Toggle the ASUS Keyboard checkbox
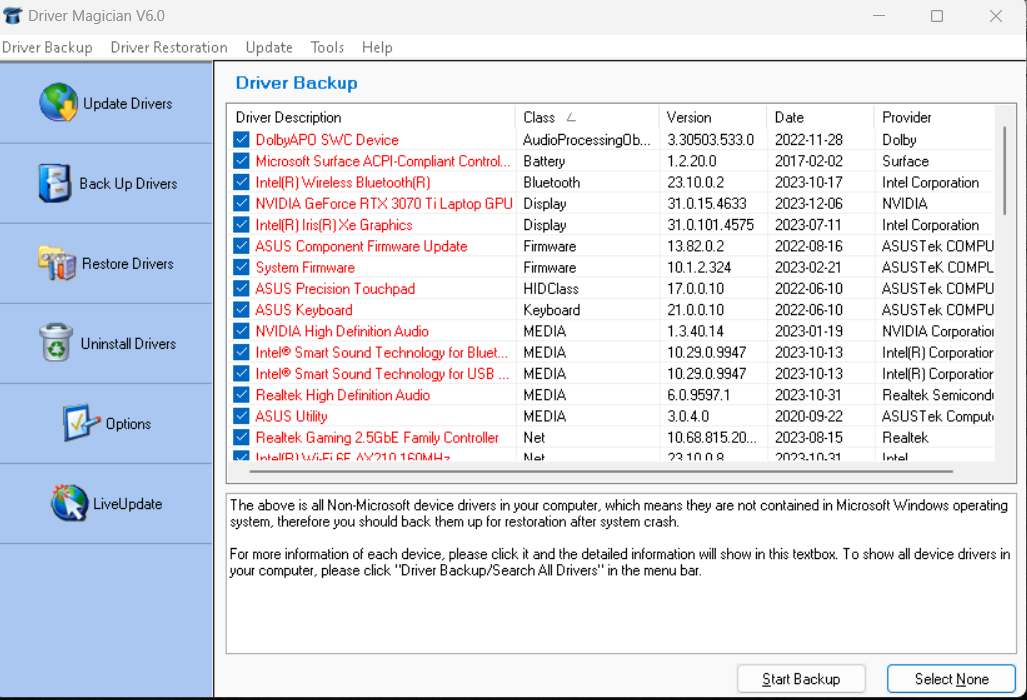Screen dimensions: 1027x700 pos(242,310)
